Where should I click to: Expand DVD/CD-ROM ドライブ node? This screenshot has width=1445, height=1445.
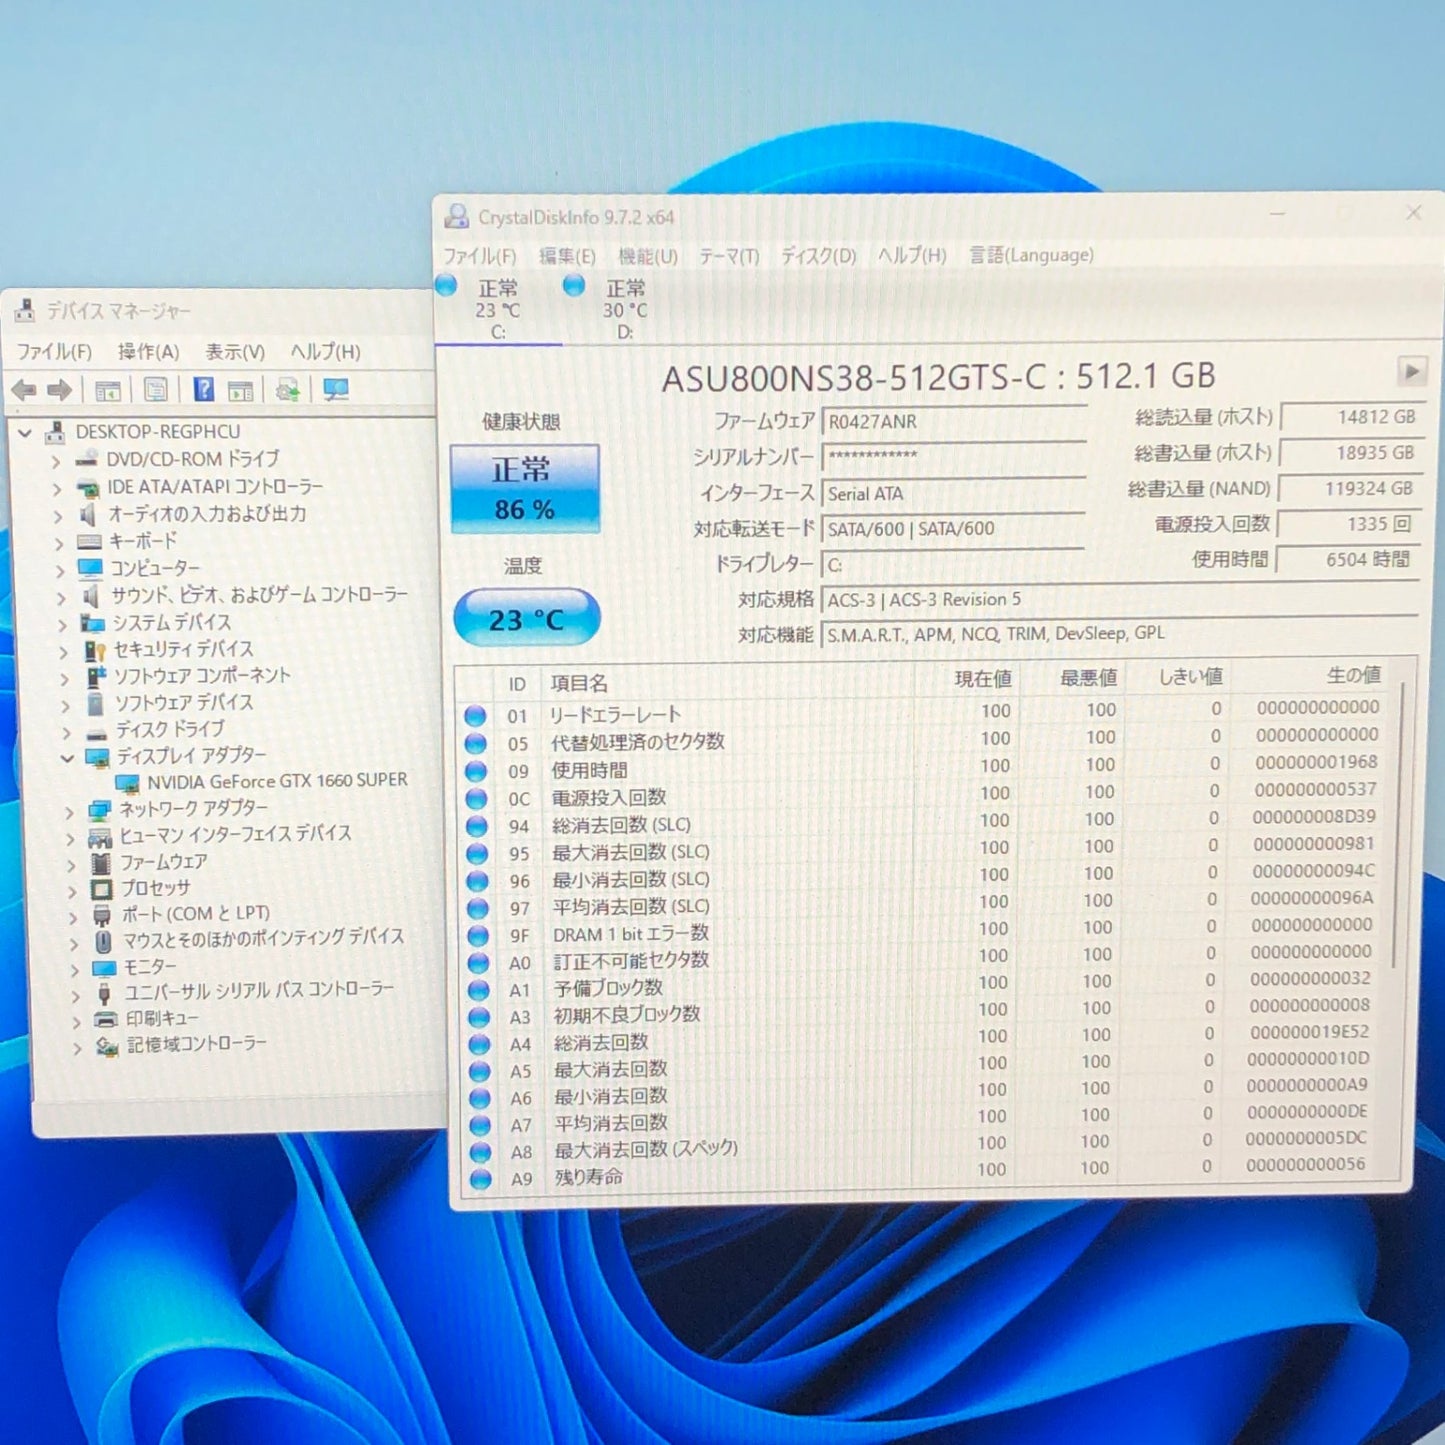click(x=56, y=461)
